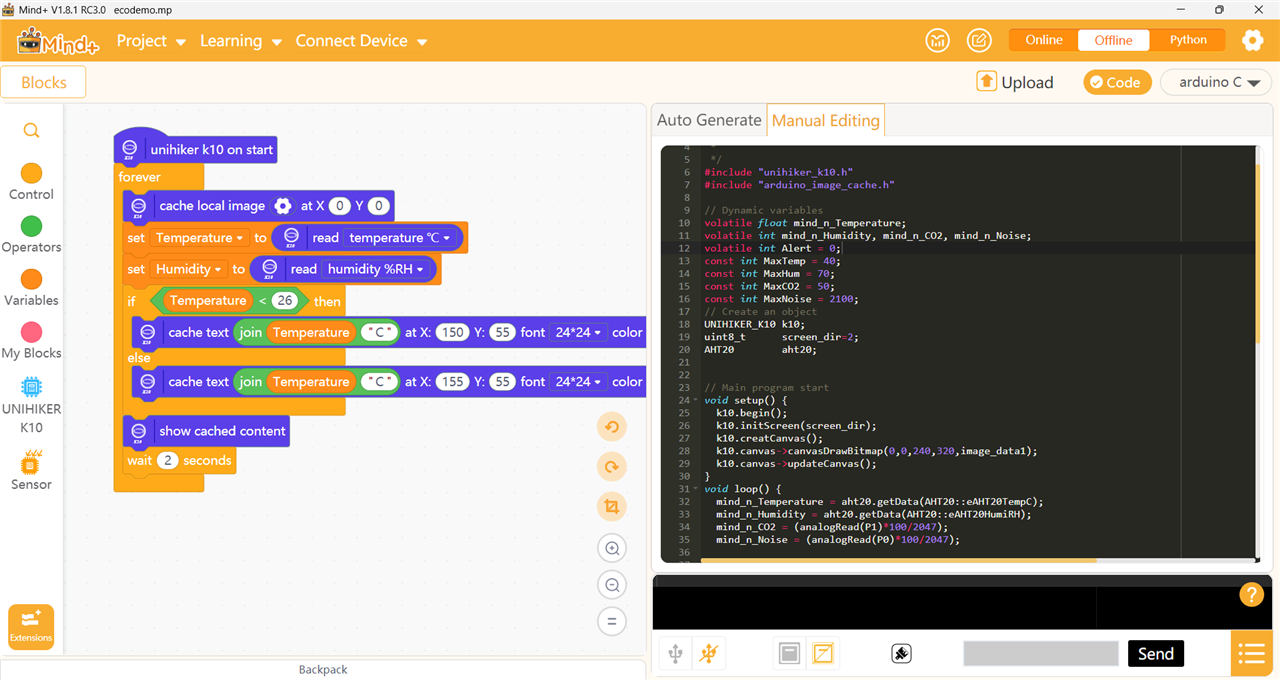This screenshot has width=1280, height=680.
Task: Click the search magnifier in block palette
Action: tap(31, 131)
